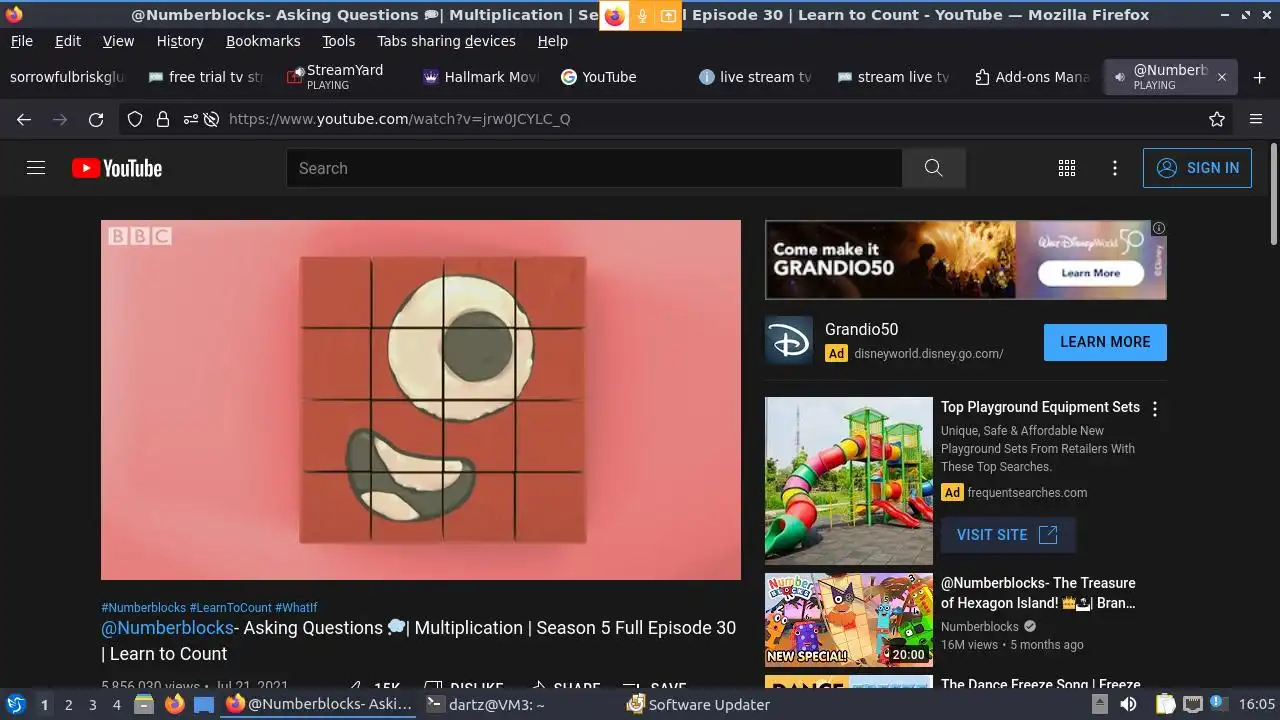Reload the current page
The image size is (1280, 720).
[x=96, y=119]
